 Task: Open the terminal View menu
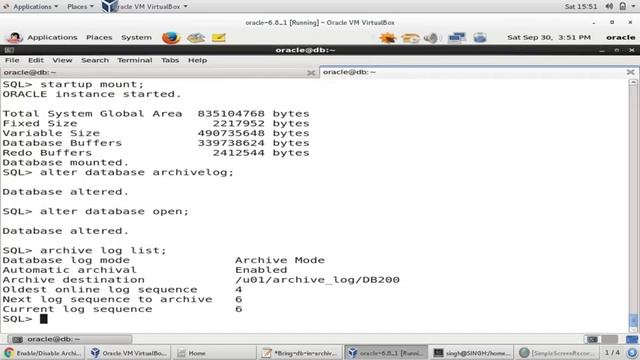coord(62,60)
